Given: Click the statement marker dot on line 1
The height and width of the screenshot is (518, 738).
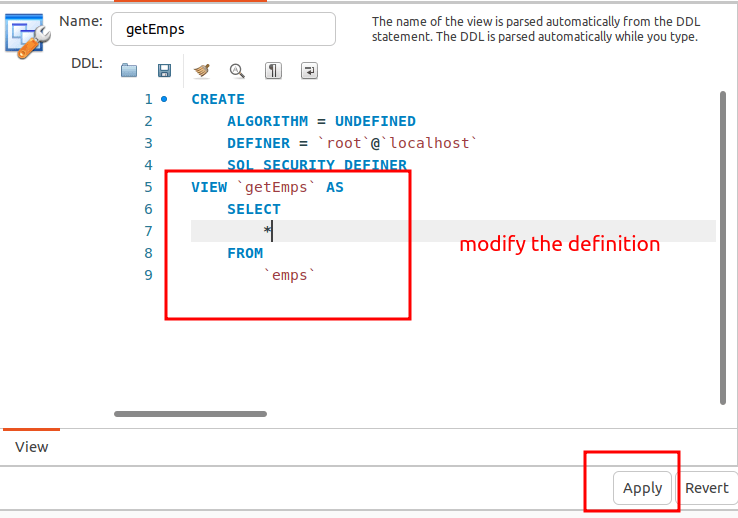Looking at the screenshot, I should 164,99.
